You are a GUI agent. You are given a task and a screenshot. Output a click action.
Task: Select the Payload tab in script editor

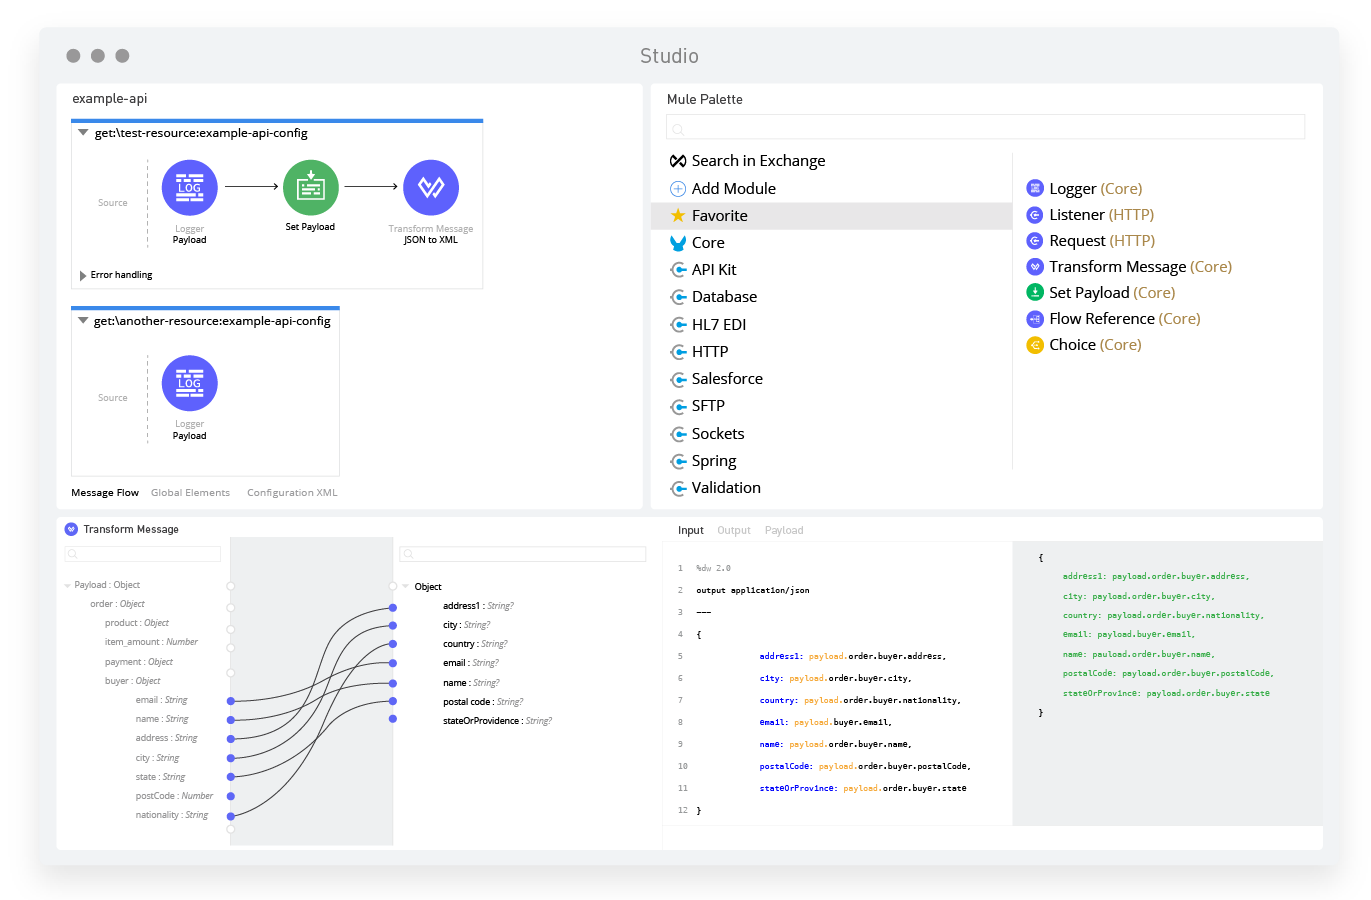point(784,531)
